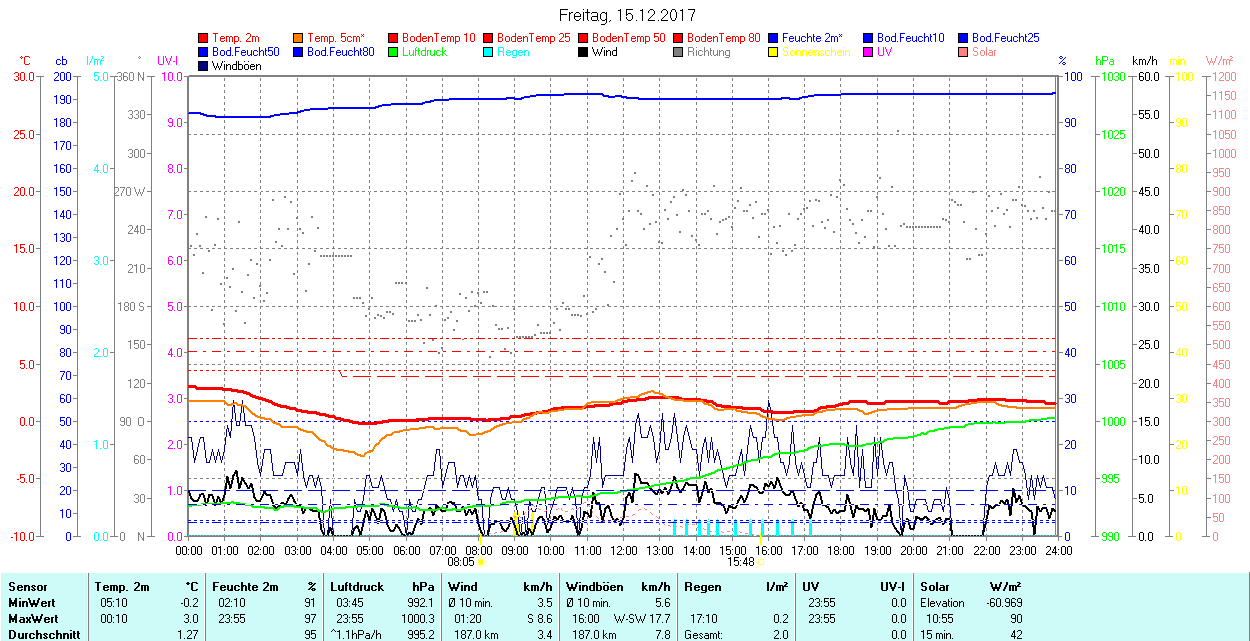Click the Solar legend swatch

(964, 52)
